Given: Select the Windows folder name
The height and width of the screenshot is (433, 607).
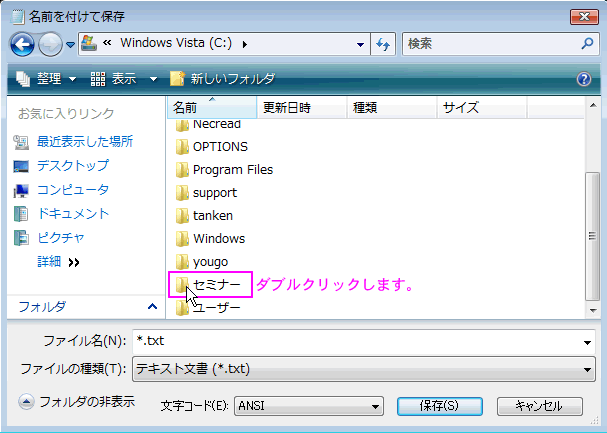Looking at the screenshot, I should 219,238.
